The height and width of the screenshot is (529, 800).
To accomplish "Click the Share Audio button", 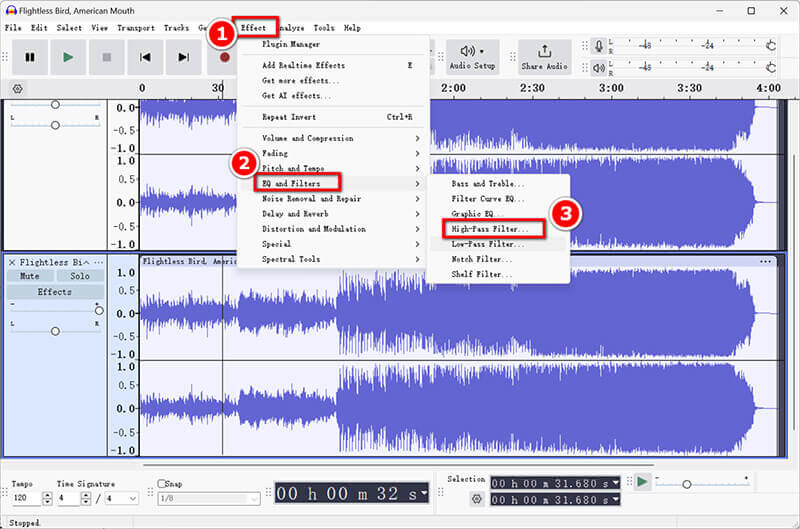I will 544,57.
